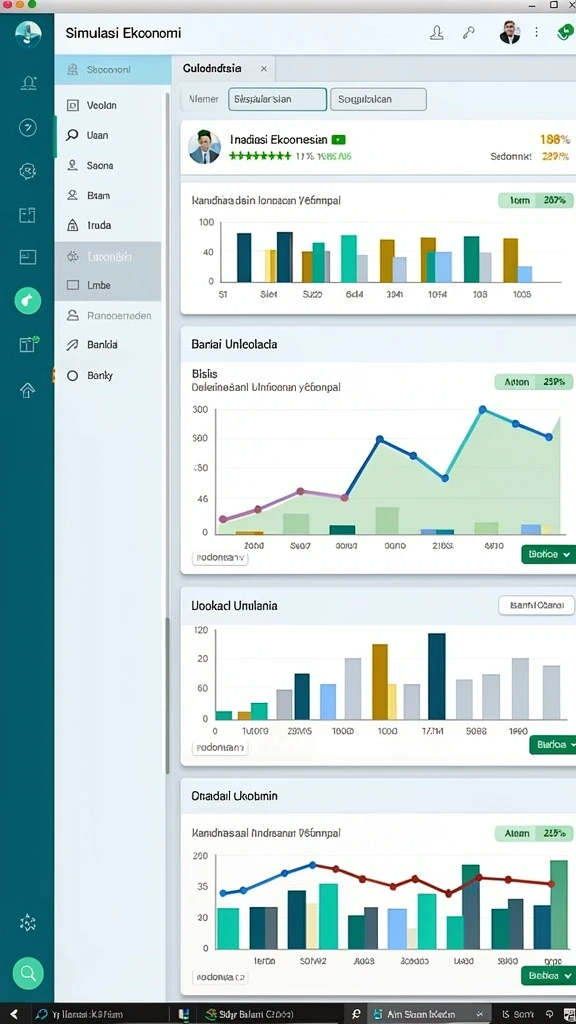
Task: Click the bell notification icon in sidebar
Action: [28, 82]
